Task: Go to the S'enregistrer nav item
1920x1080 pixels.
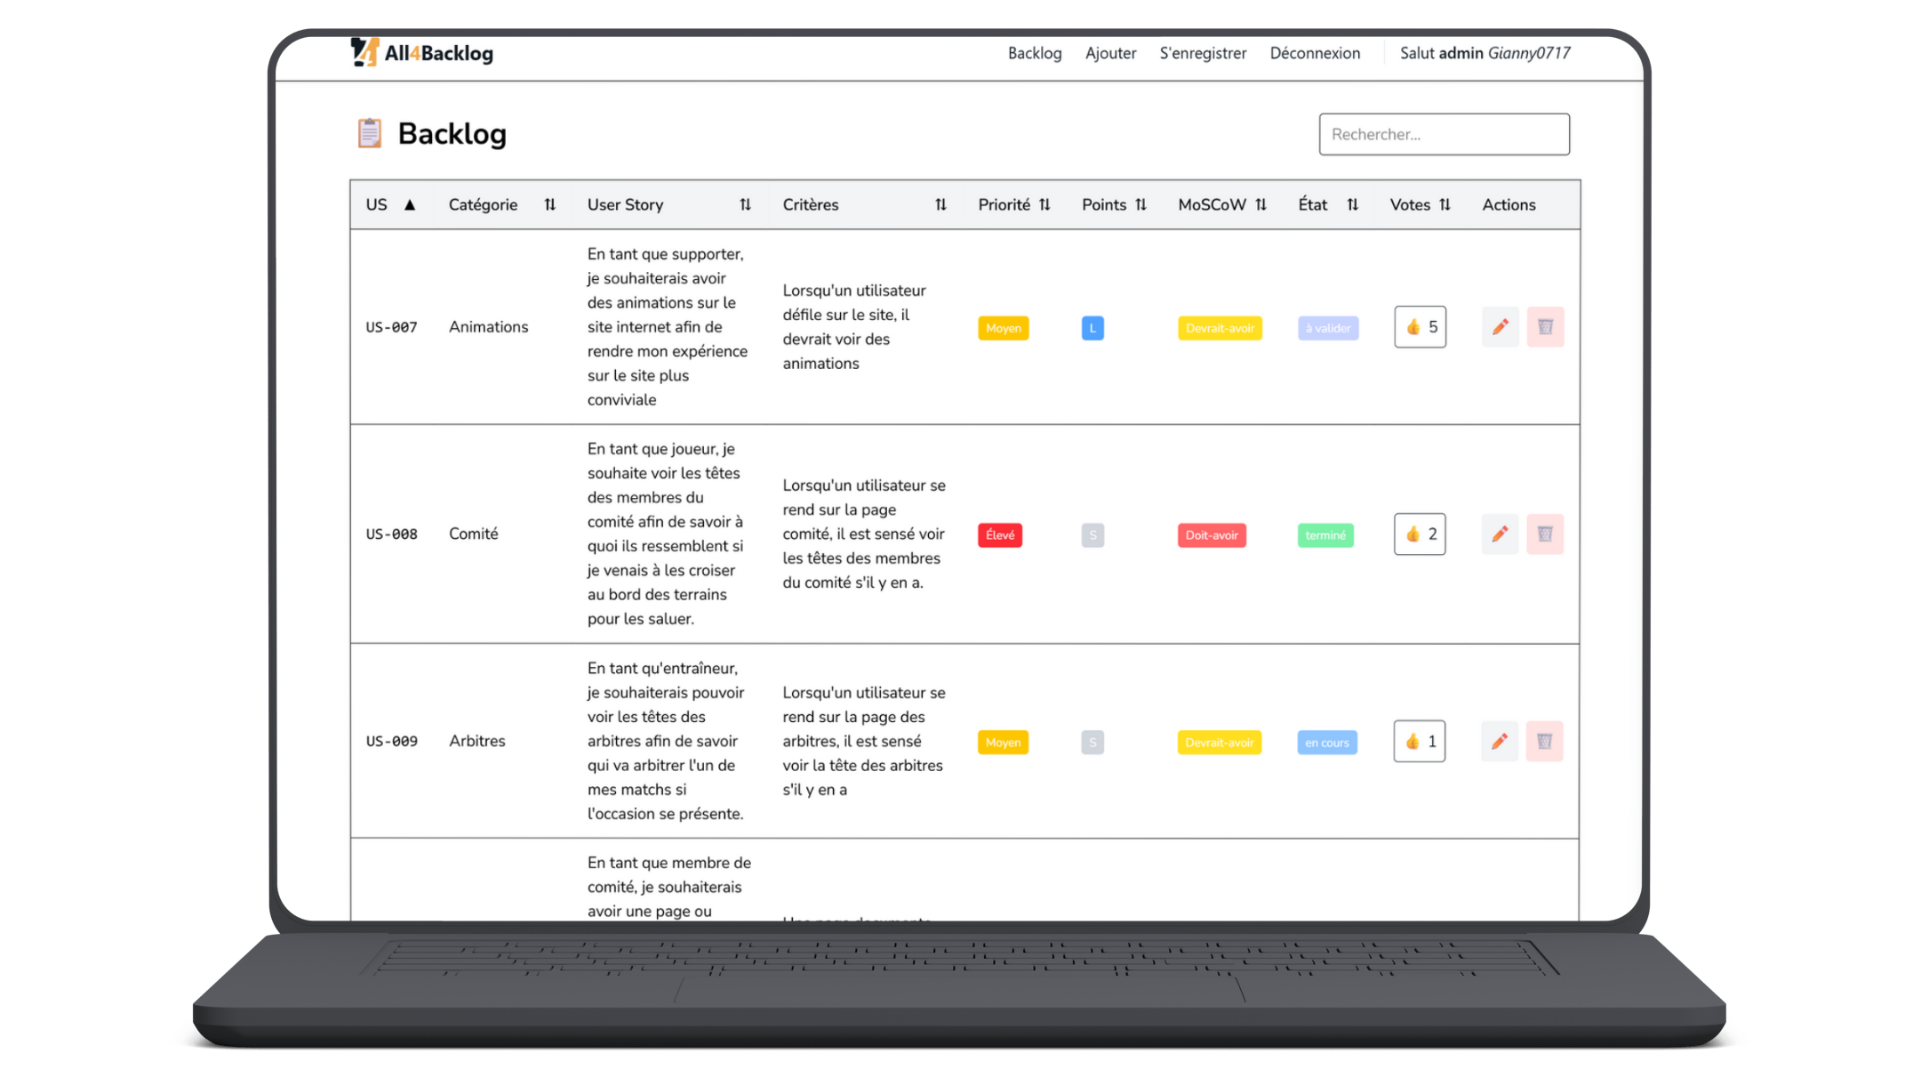Action: [1202, 53]
